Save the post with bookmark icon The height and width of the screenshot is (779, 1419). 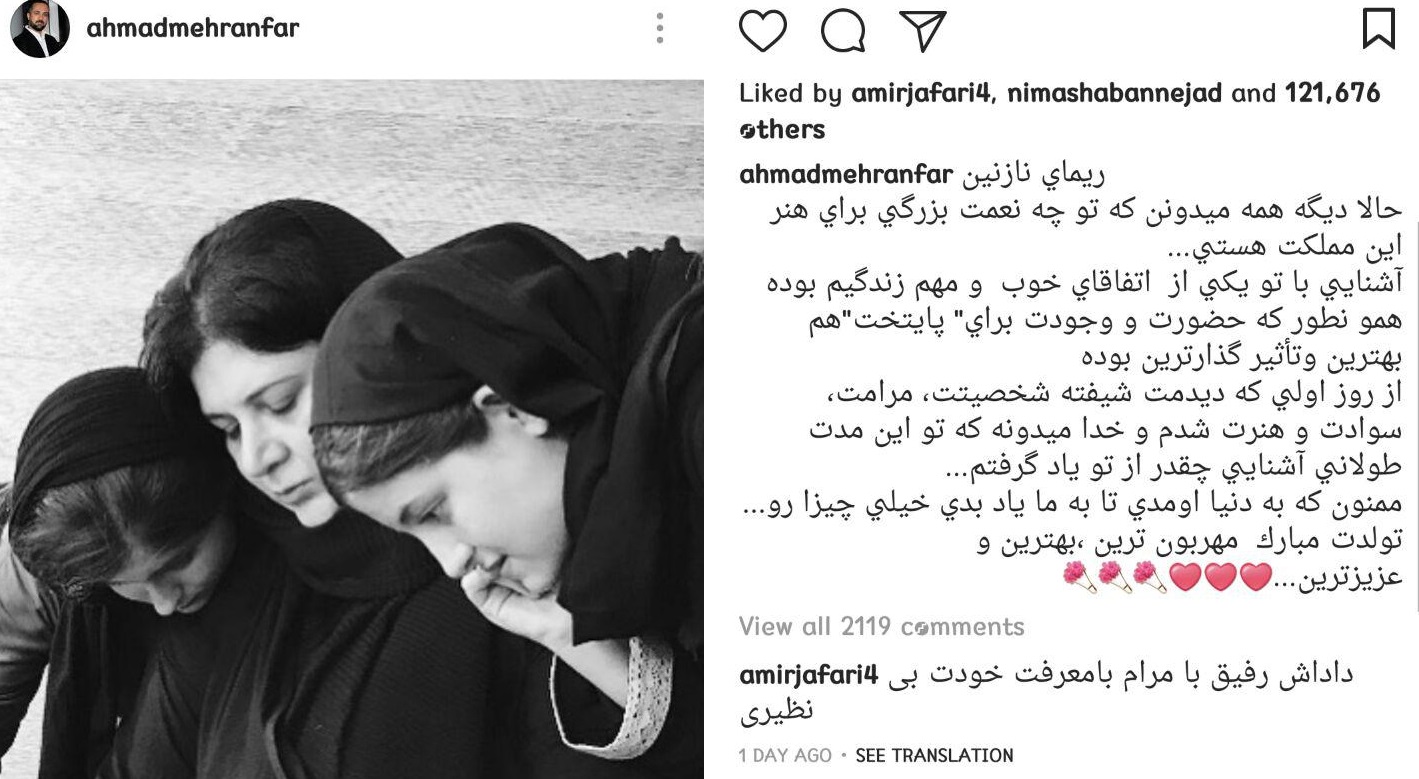click(x=1379, y=30)
